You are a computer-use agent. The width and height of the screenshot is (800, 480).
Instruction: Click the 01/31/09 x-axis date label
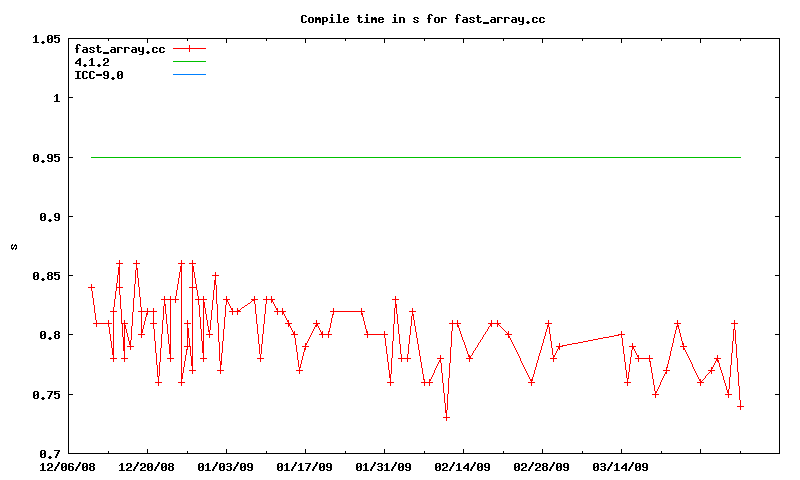point(383,467)
